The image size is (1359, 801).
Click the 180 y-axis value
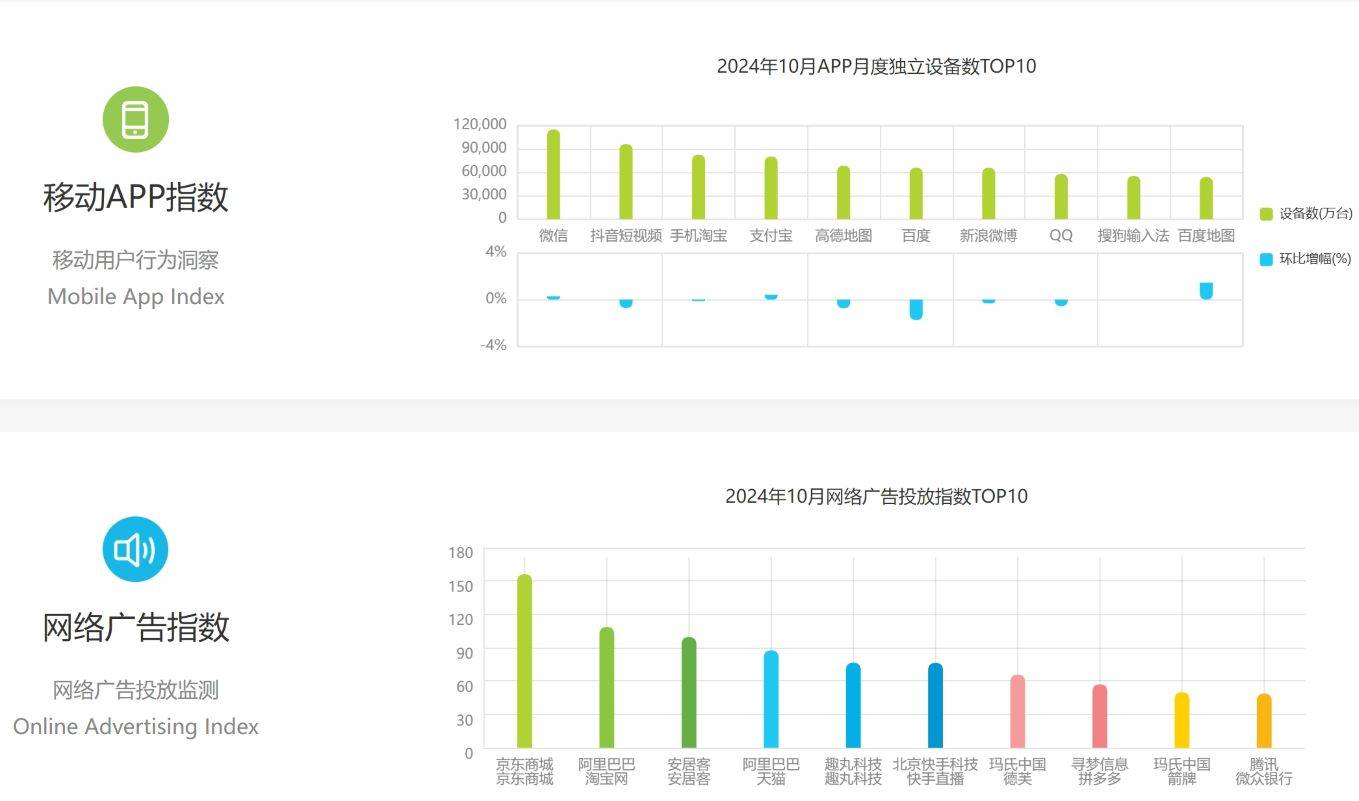click(x=461, y=552)
